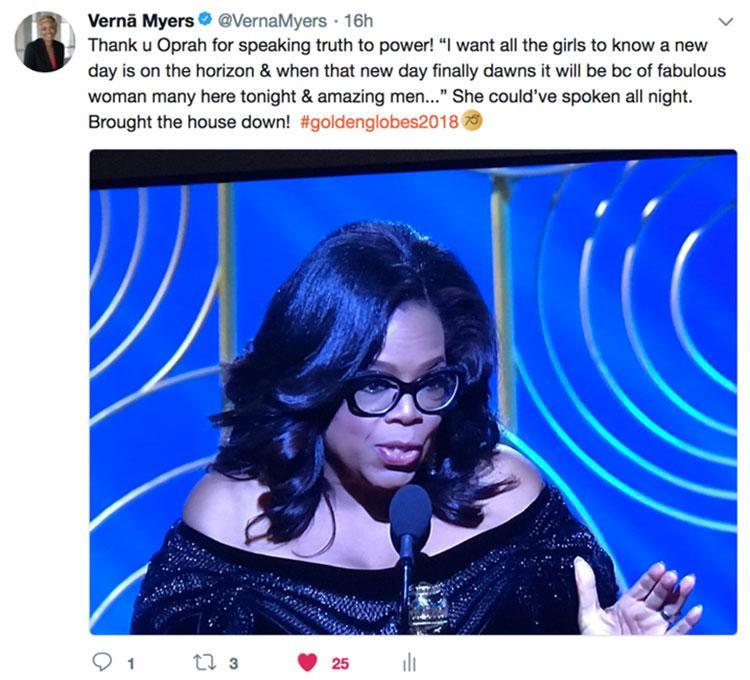
Task: Open tweet activity bar chart icon
Action: coord(409,663)
